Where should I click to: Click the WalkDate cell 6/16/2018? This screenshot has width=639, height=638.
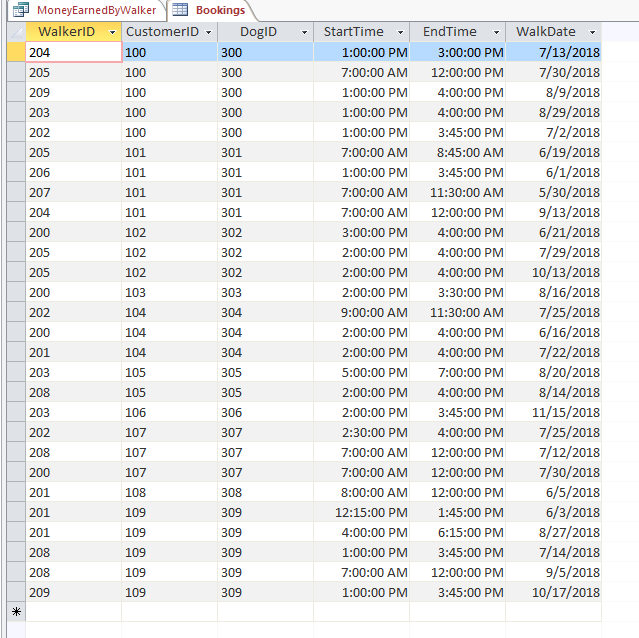(x=553, y=332)
